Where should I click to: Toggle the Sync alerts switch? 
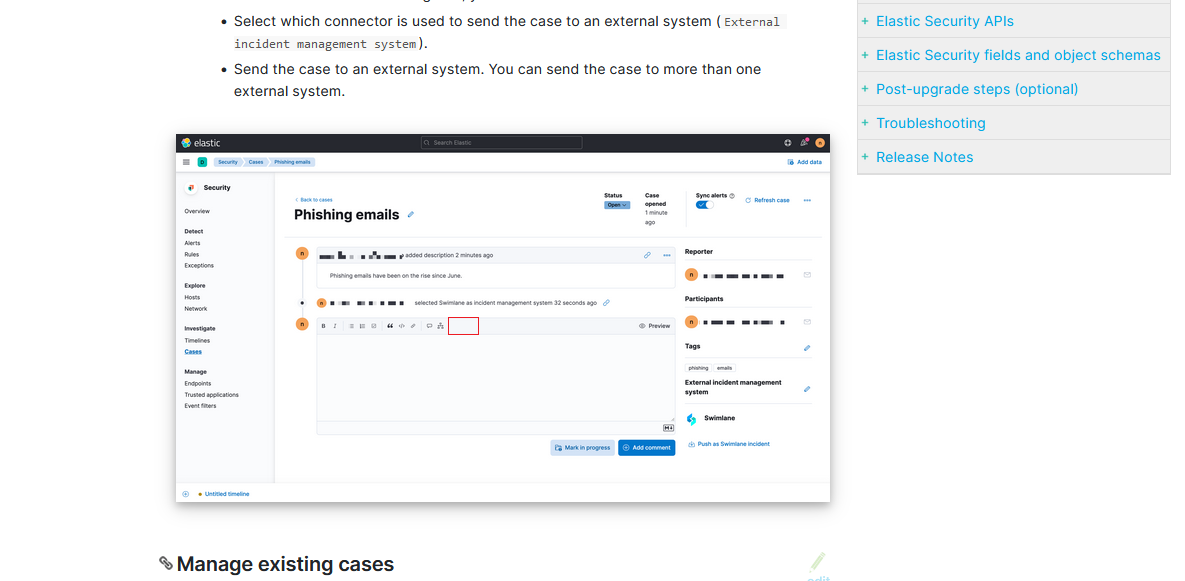pyautogui.click(x=705, y=205)
